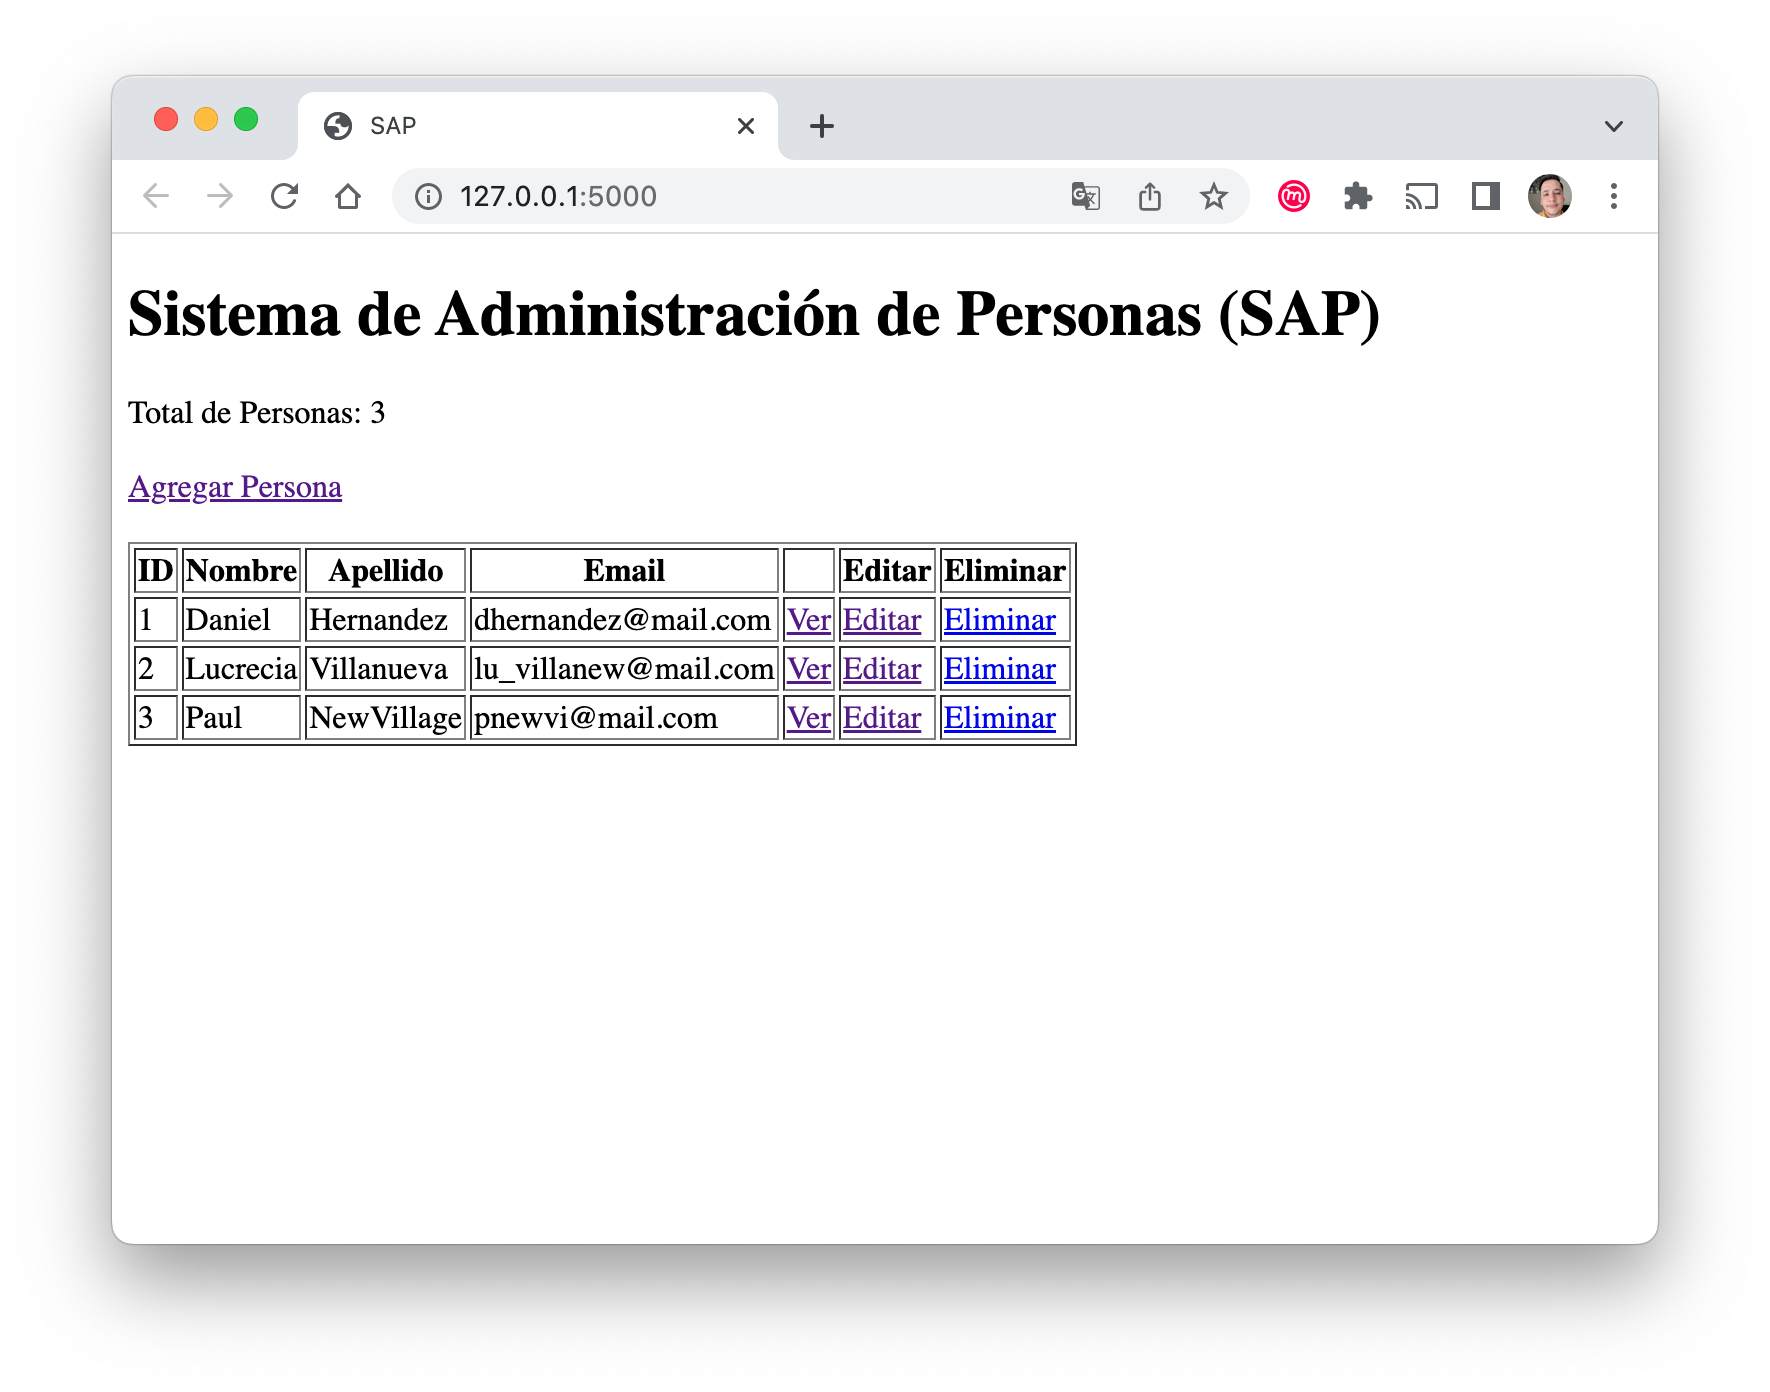Expand the tab search chevron
Screen dimensions: 1770x1392
click(x=1613, y=124)
